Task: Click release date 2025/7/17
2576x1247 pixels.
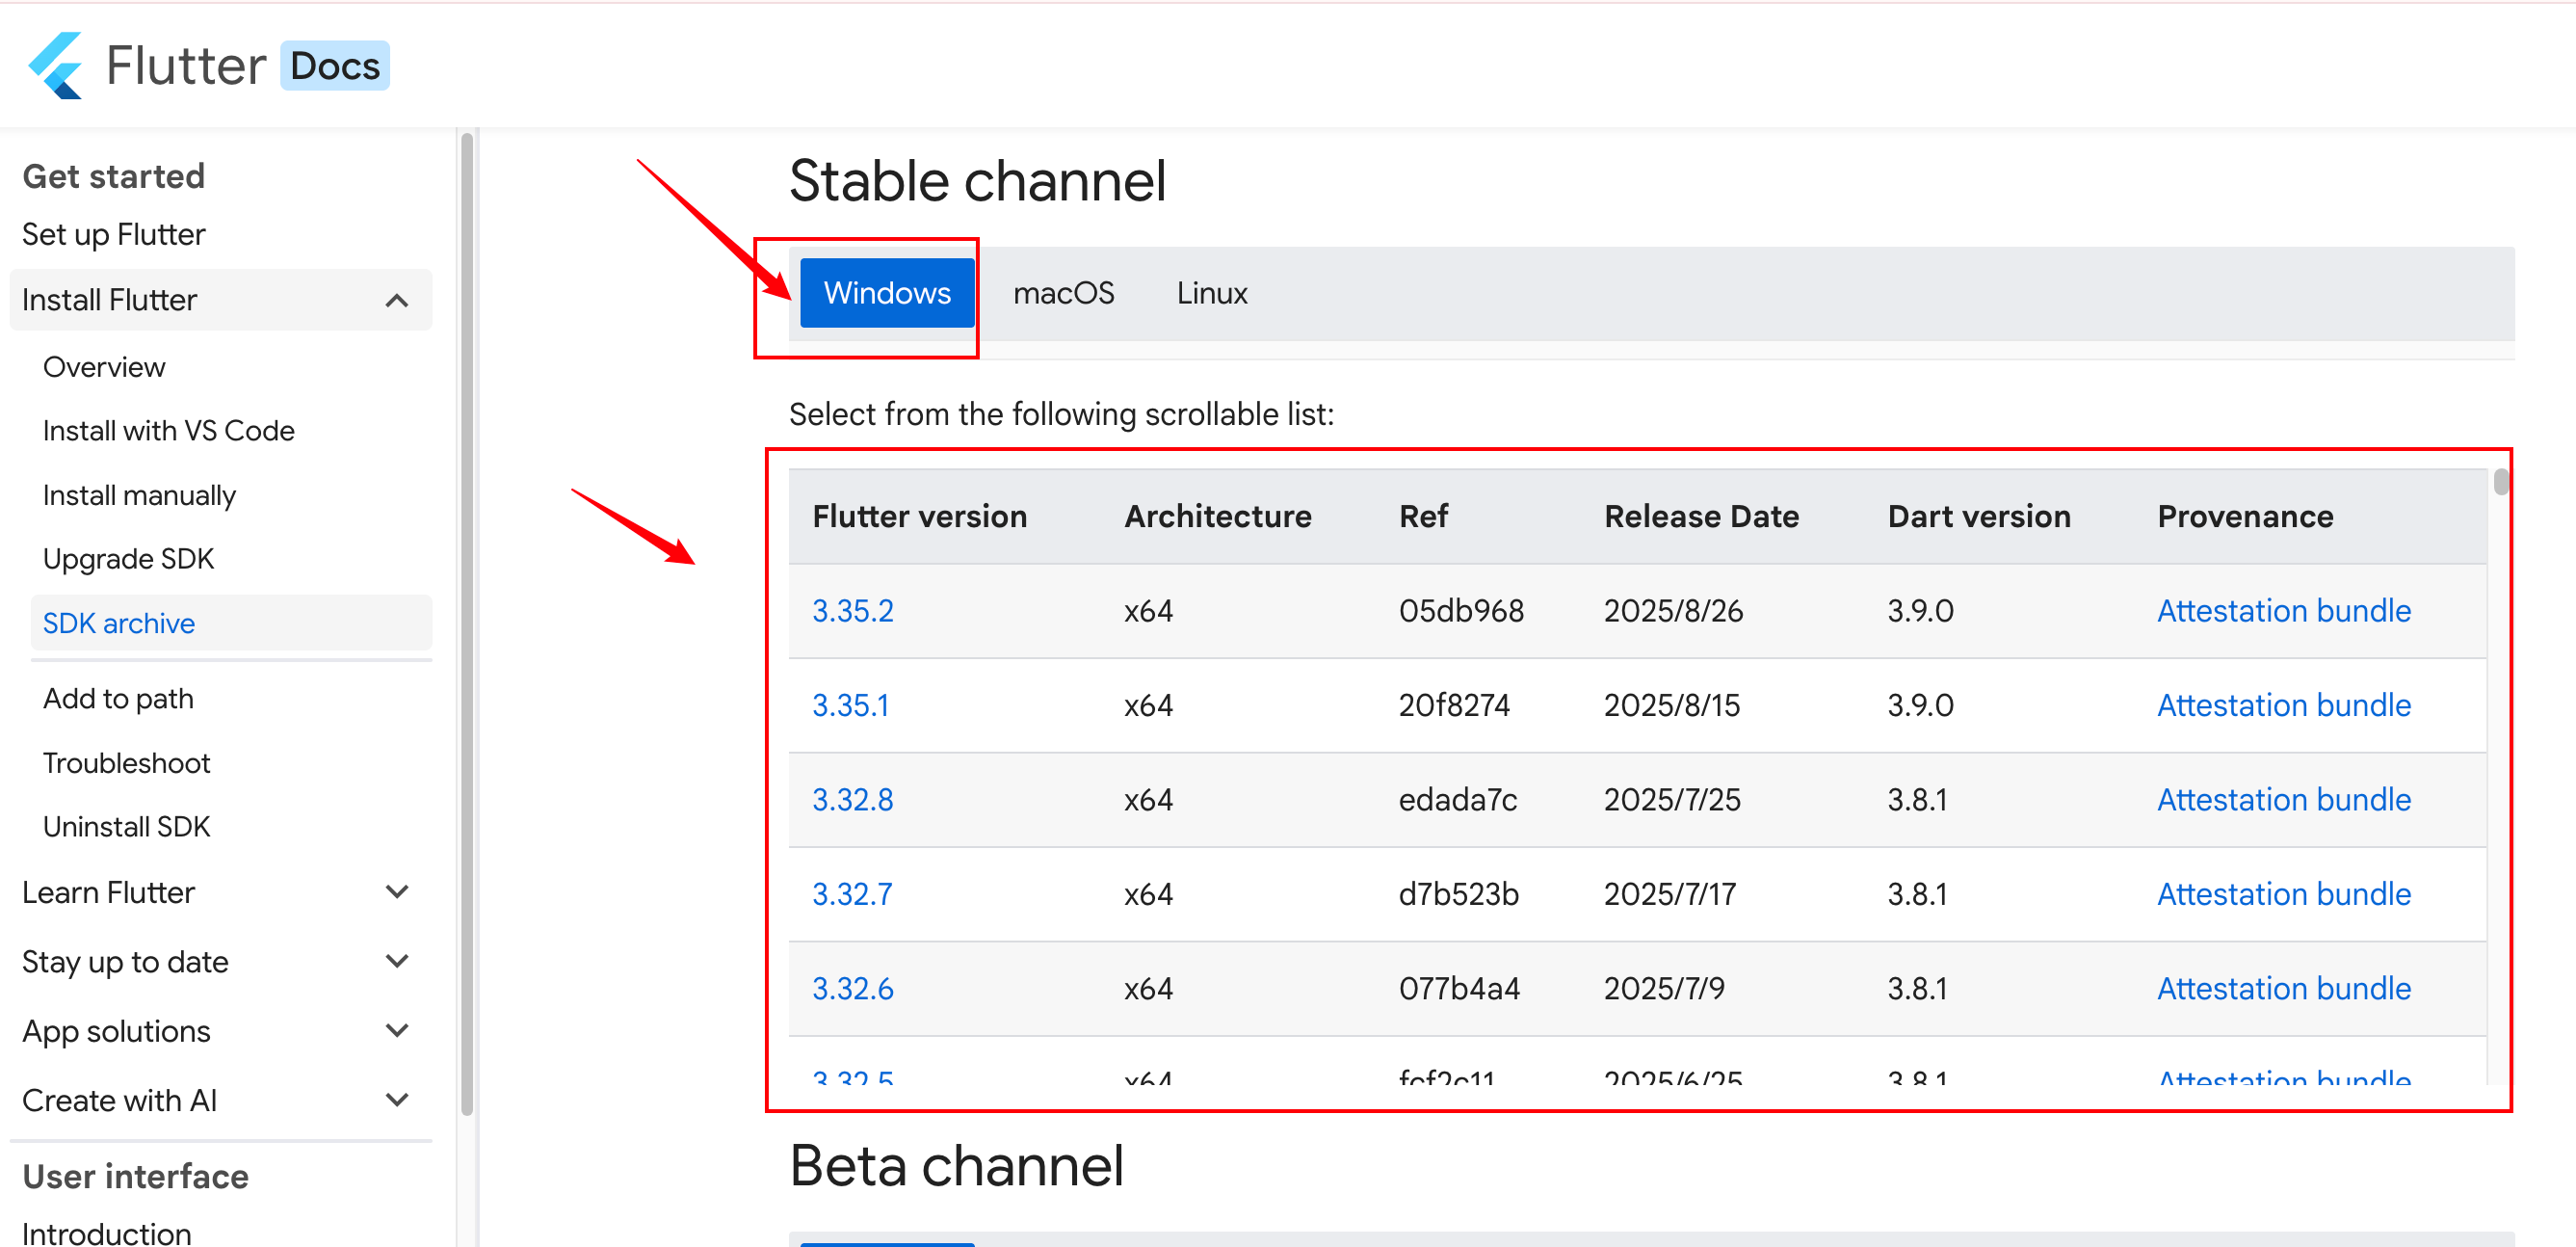Action: click(1670, 894)
